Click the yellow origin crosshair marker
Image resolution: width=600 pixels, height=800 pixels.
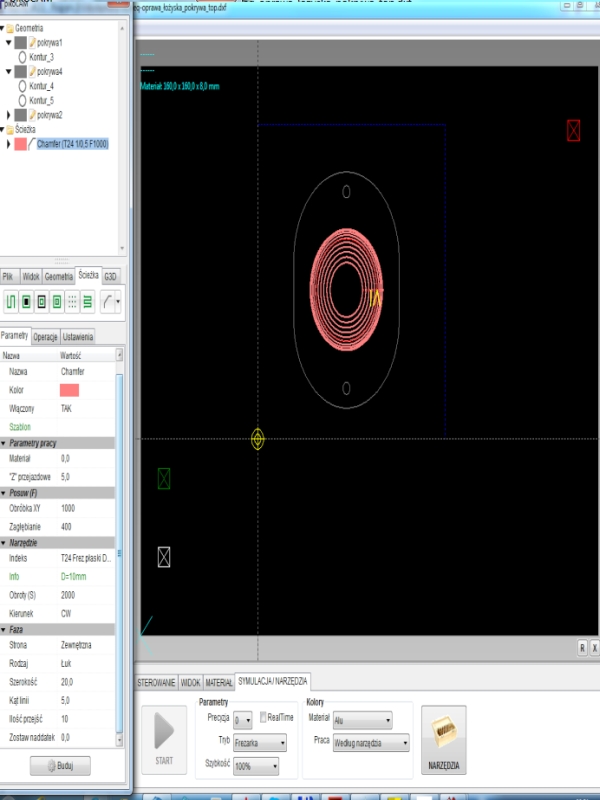[x=258, y=439]
